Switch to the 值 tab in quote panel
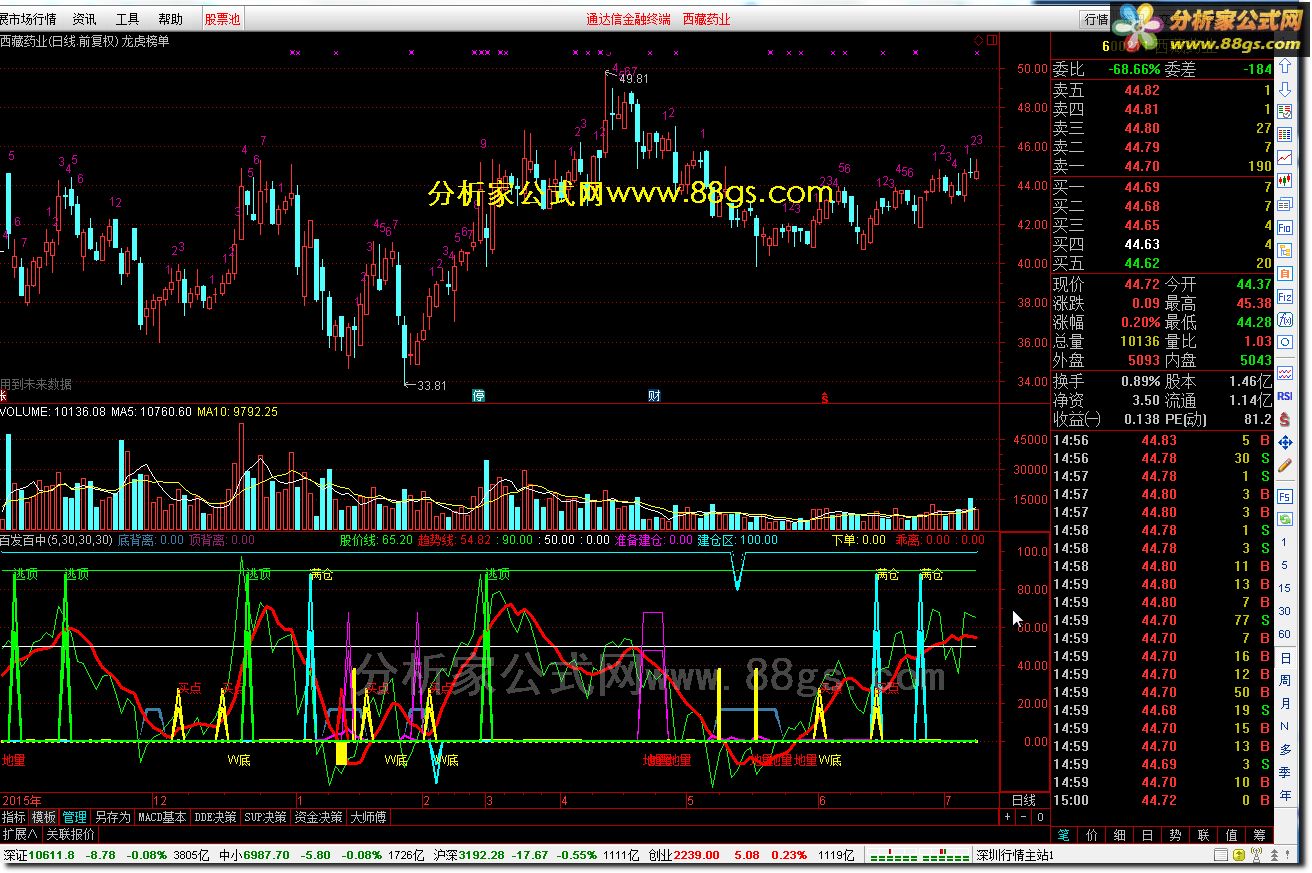Screen dimensions: 1312x873 tap(1231, 834)
